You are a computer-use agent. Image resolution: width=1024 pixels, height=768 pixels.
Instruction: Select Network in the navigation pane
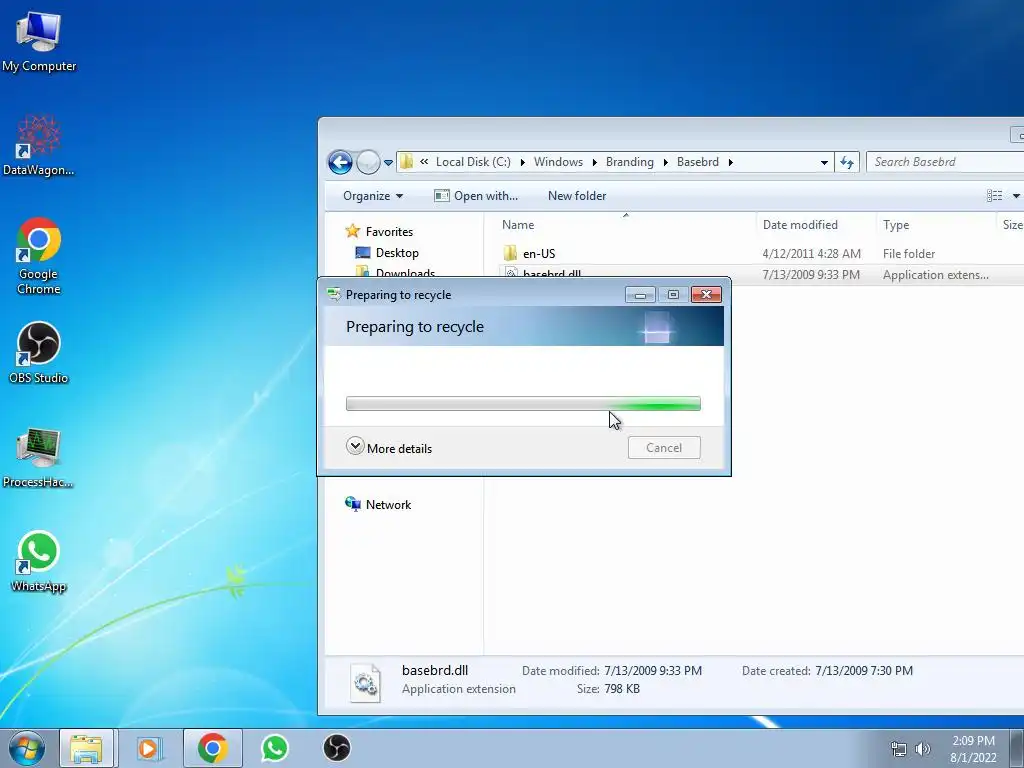click(389, 504)
